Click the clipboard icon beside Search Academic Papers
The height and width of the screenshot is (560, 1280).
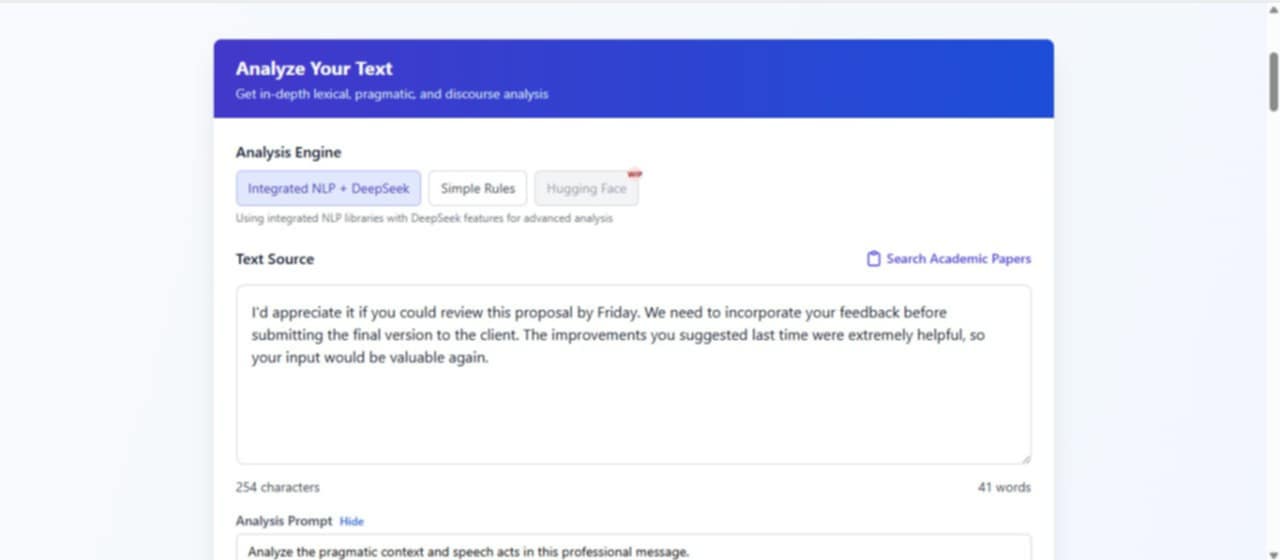873,259
